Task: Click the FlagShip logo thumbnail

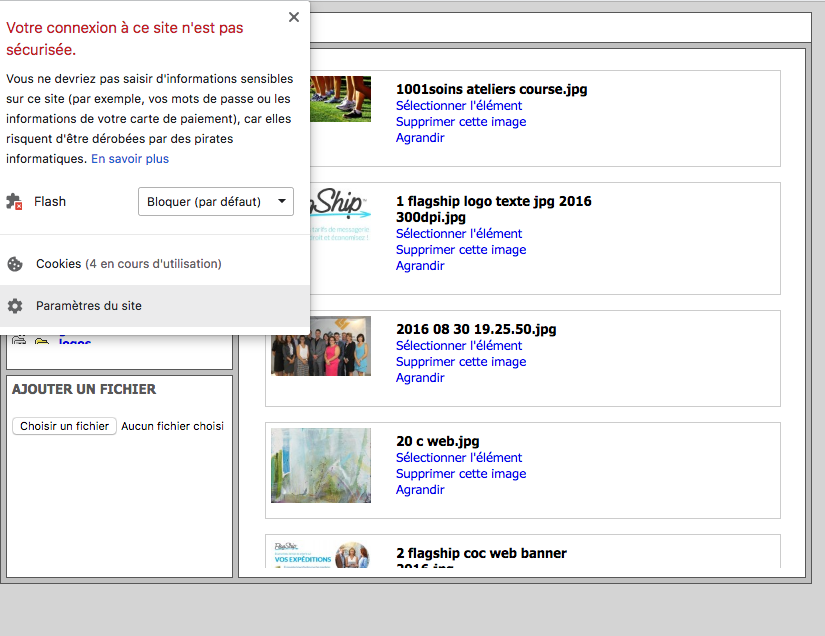Action: (340, 215)
